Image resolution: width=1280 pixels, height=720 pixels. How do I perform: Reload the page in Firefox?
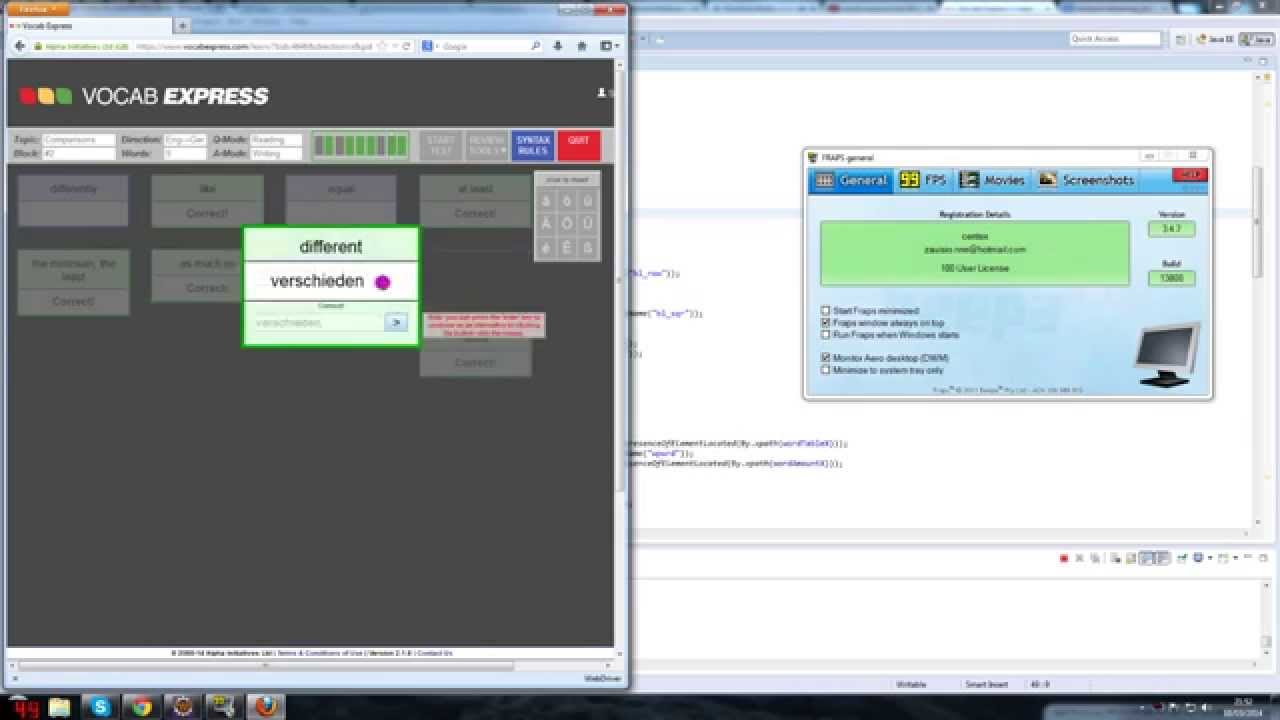[x=407, y=46]
